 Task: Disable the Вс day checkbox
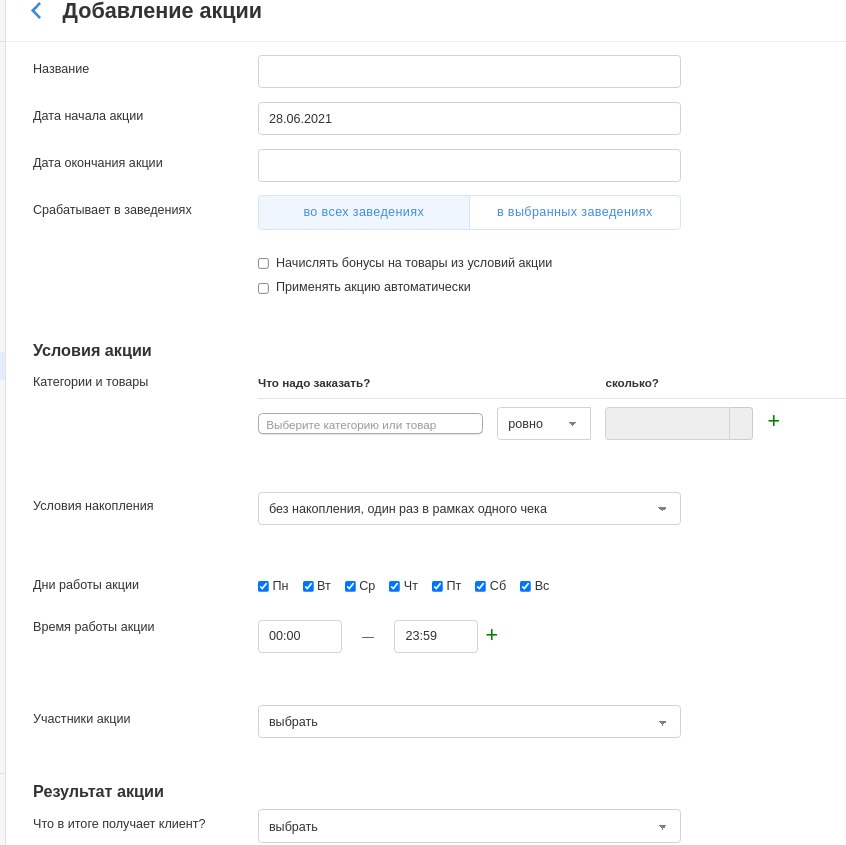click(525, 587)
